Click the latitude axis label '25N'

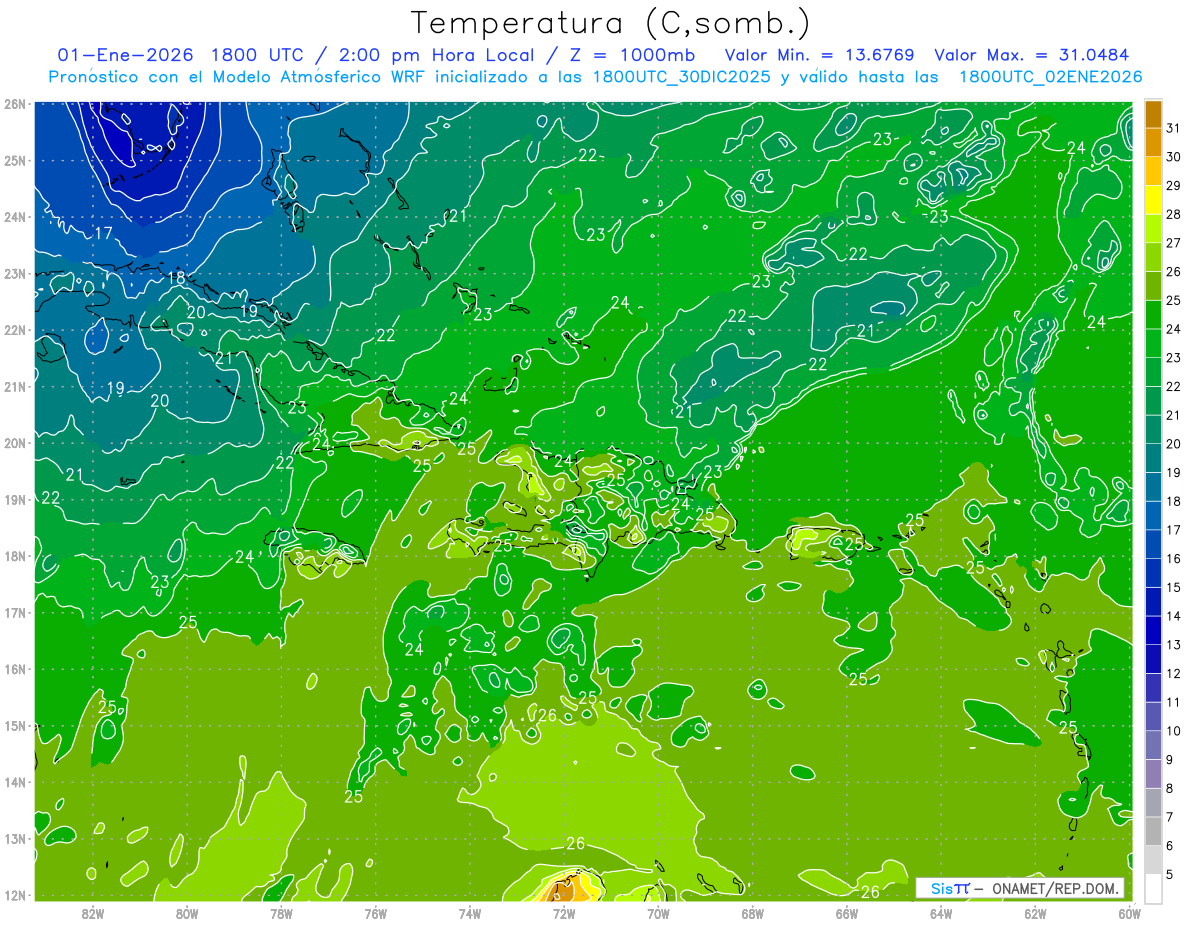(x=15, y=160)
